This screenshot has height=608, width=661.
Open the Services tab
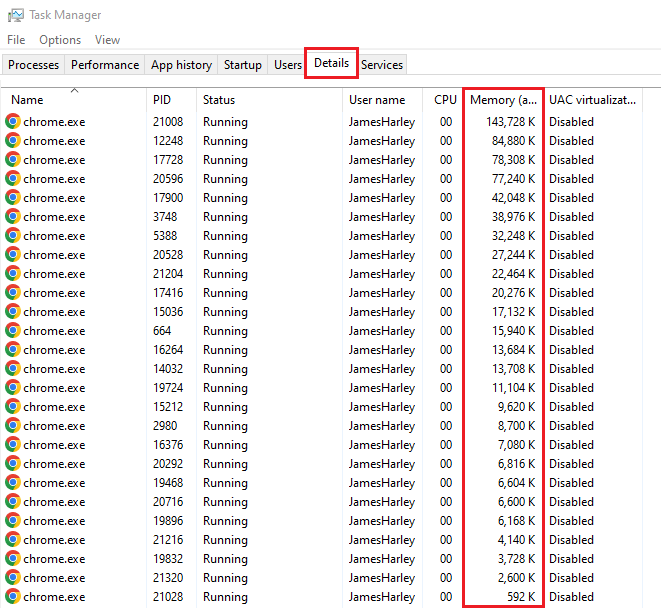click(382, 65)
